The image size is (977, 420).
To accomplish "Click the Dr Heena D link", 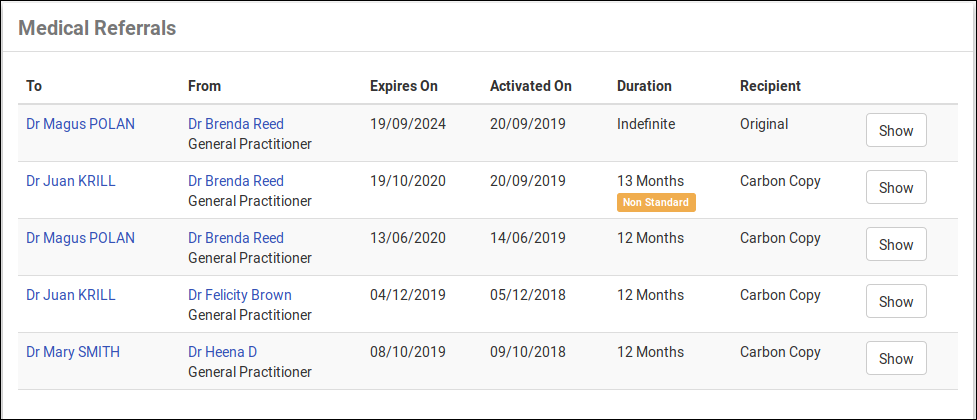I will coord(223,352).
